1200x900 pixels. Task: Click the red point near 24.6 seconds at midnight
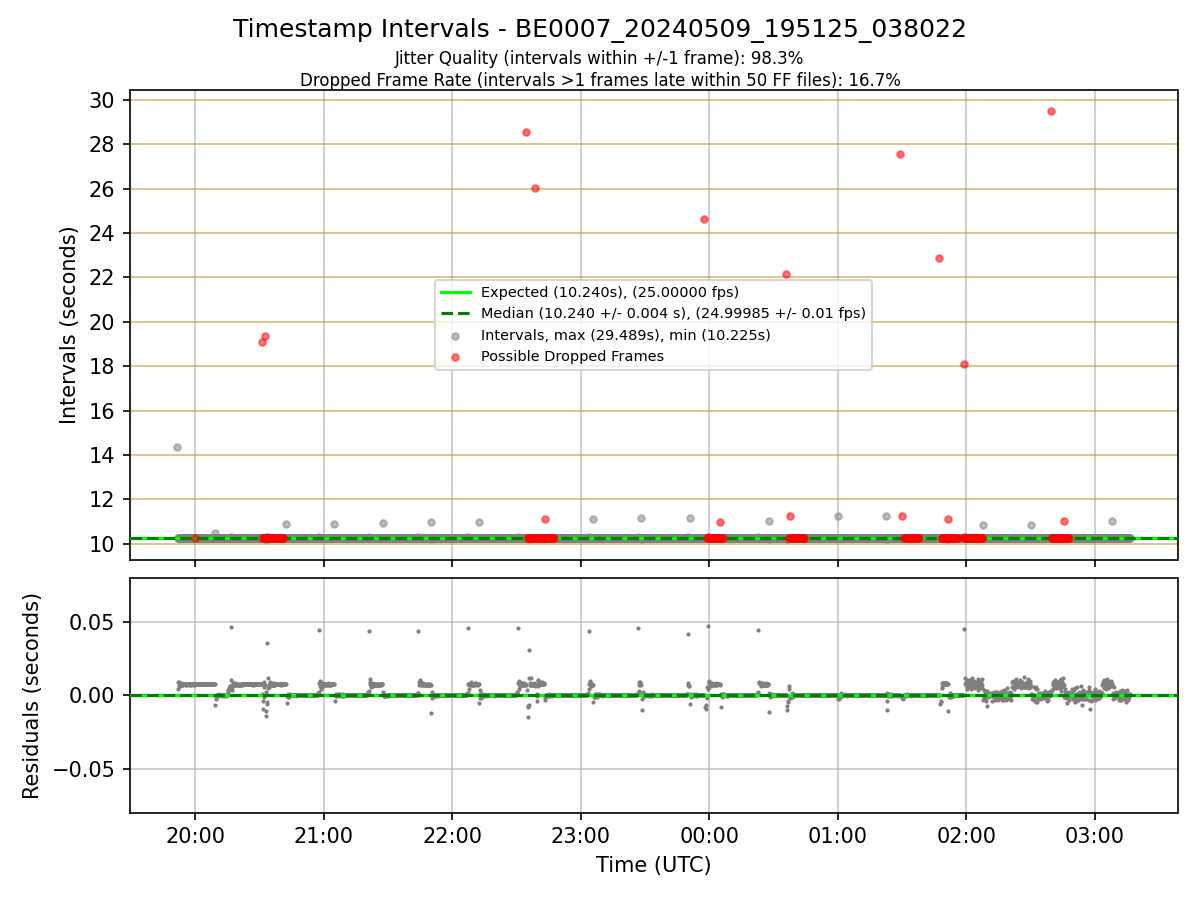tap(704, 219)
